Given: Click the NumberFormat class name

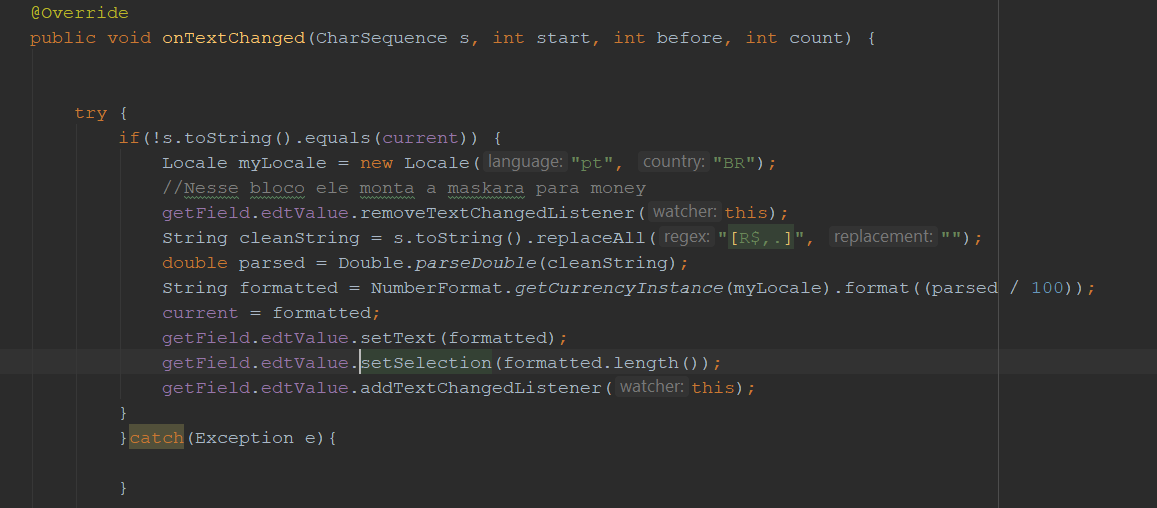Looking at the screenshot, I should click(x=437, y=288).
